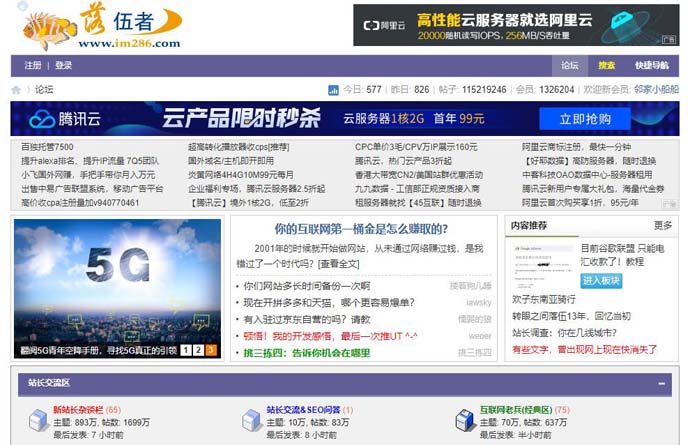Viewport: 690px width, 445px height.
Task: Open 好耶数据 高防服务器 link
Action: point(589,161)
